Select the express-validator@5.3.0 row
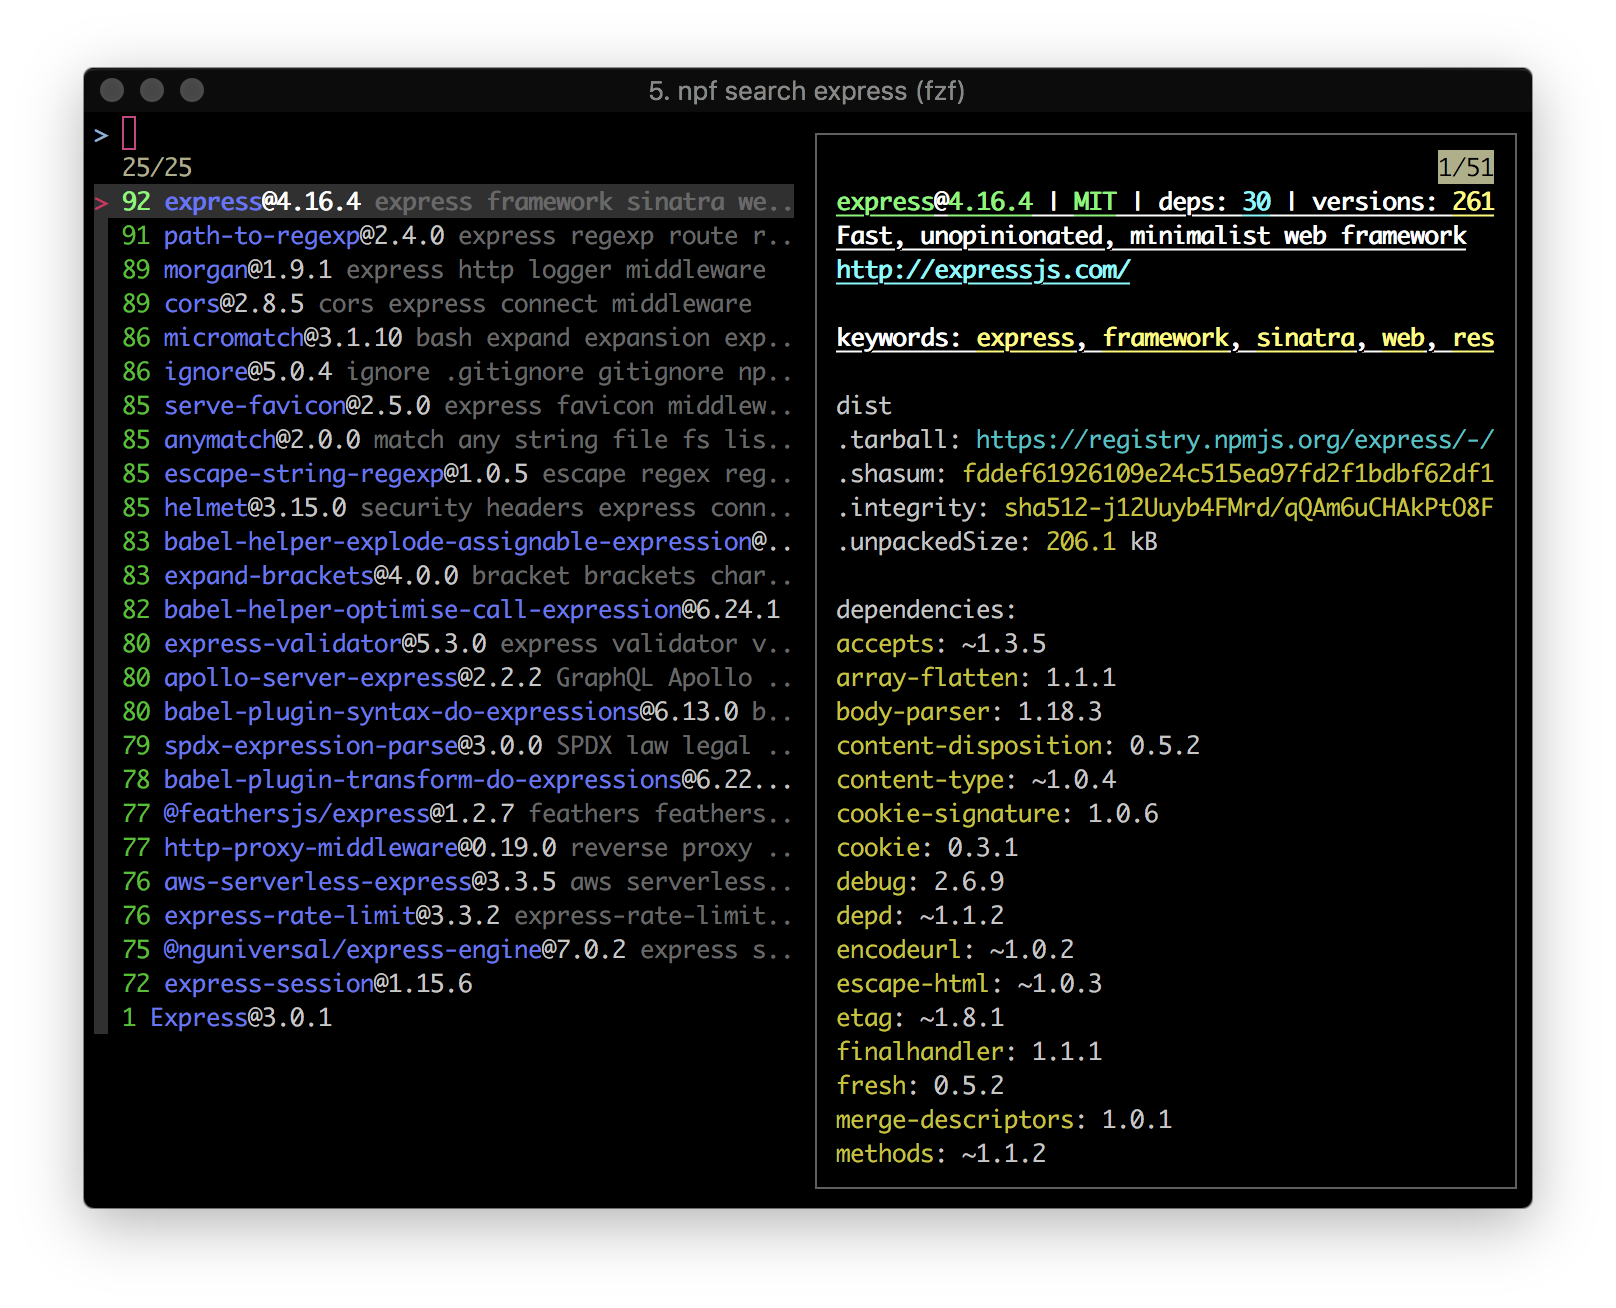 [444, 643]
